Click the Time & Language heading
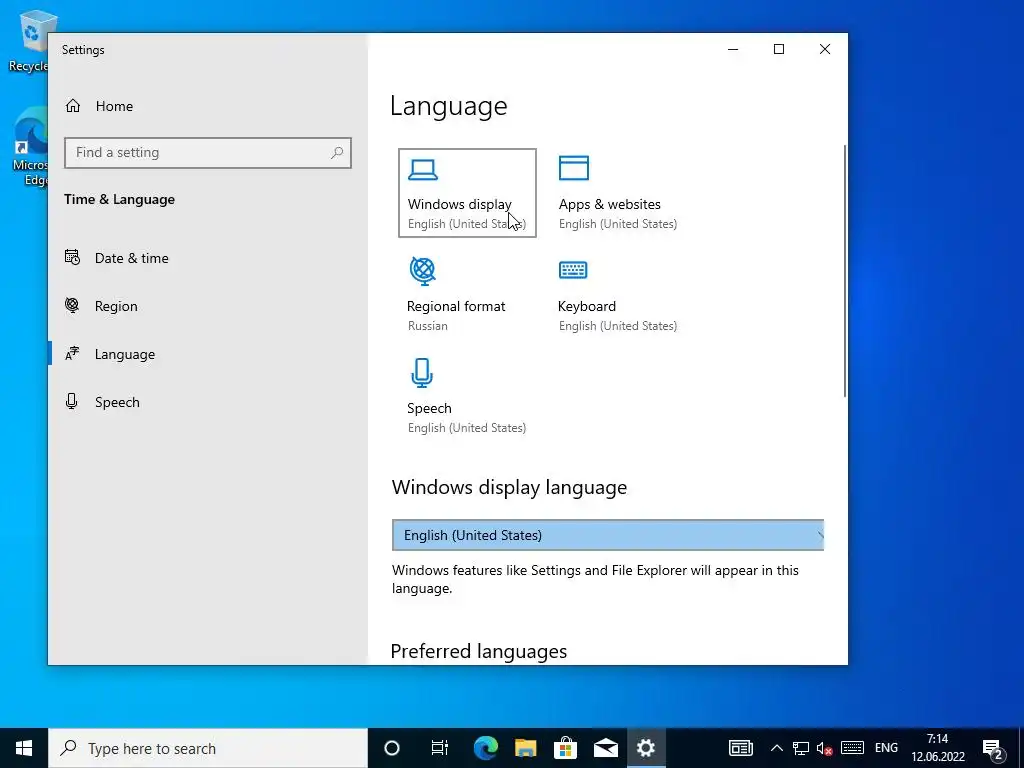 pyautogui.click(x=120, y=199)
